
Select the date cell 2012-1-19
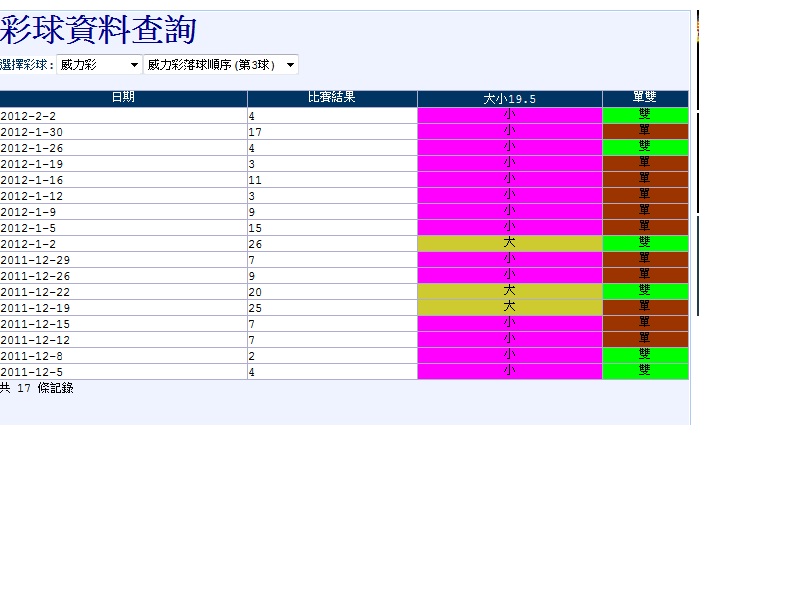pos(123,164)
